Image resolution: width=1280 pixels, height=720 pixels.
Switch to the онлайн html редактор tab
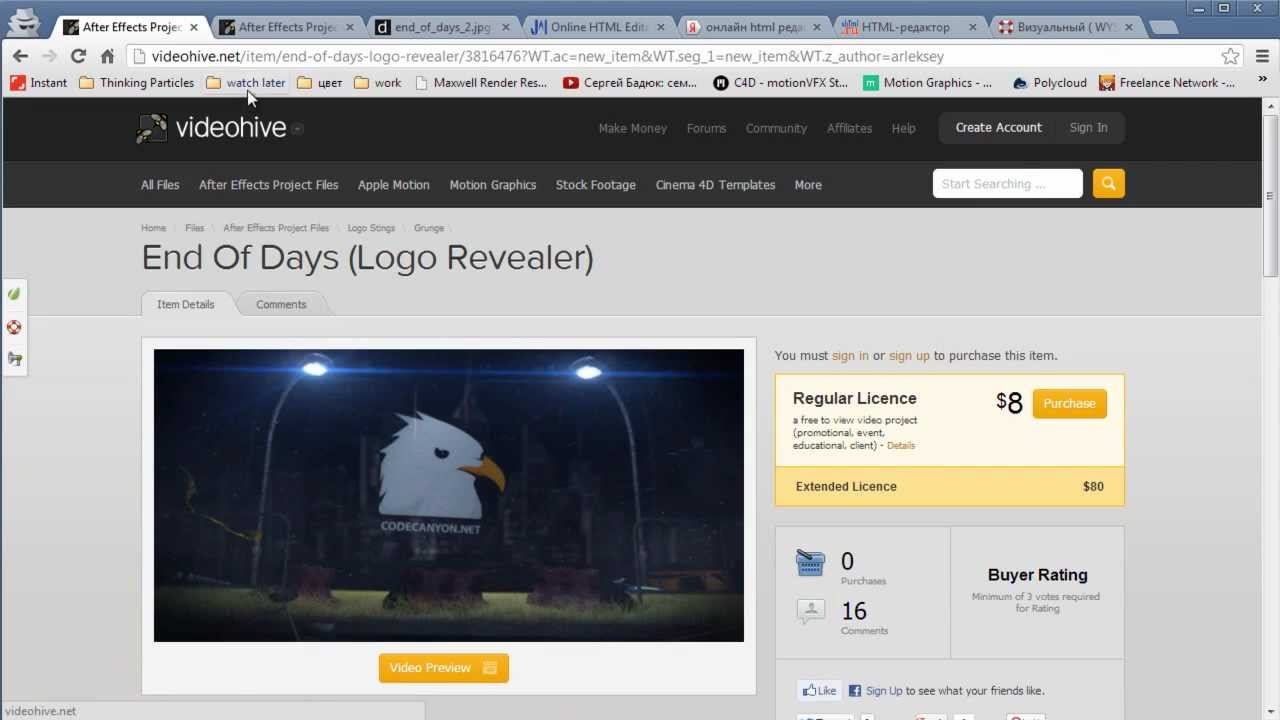tap(753, 27)
